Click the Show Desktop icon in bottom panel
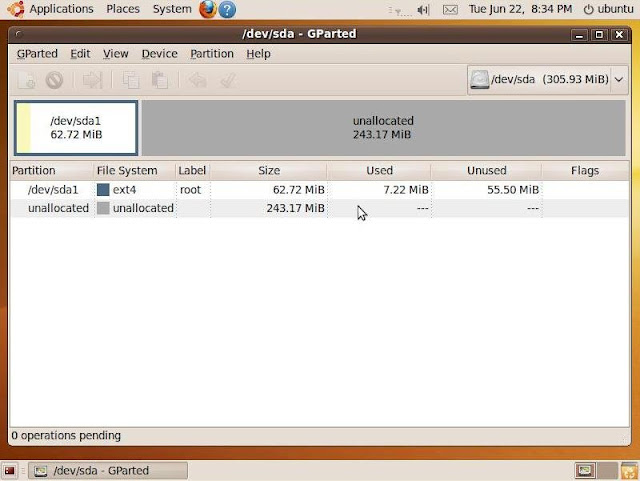This screenshot has width=640, height=481. pos(9,471)
